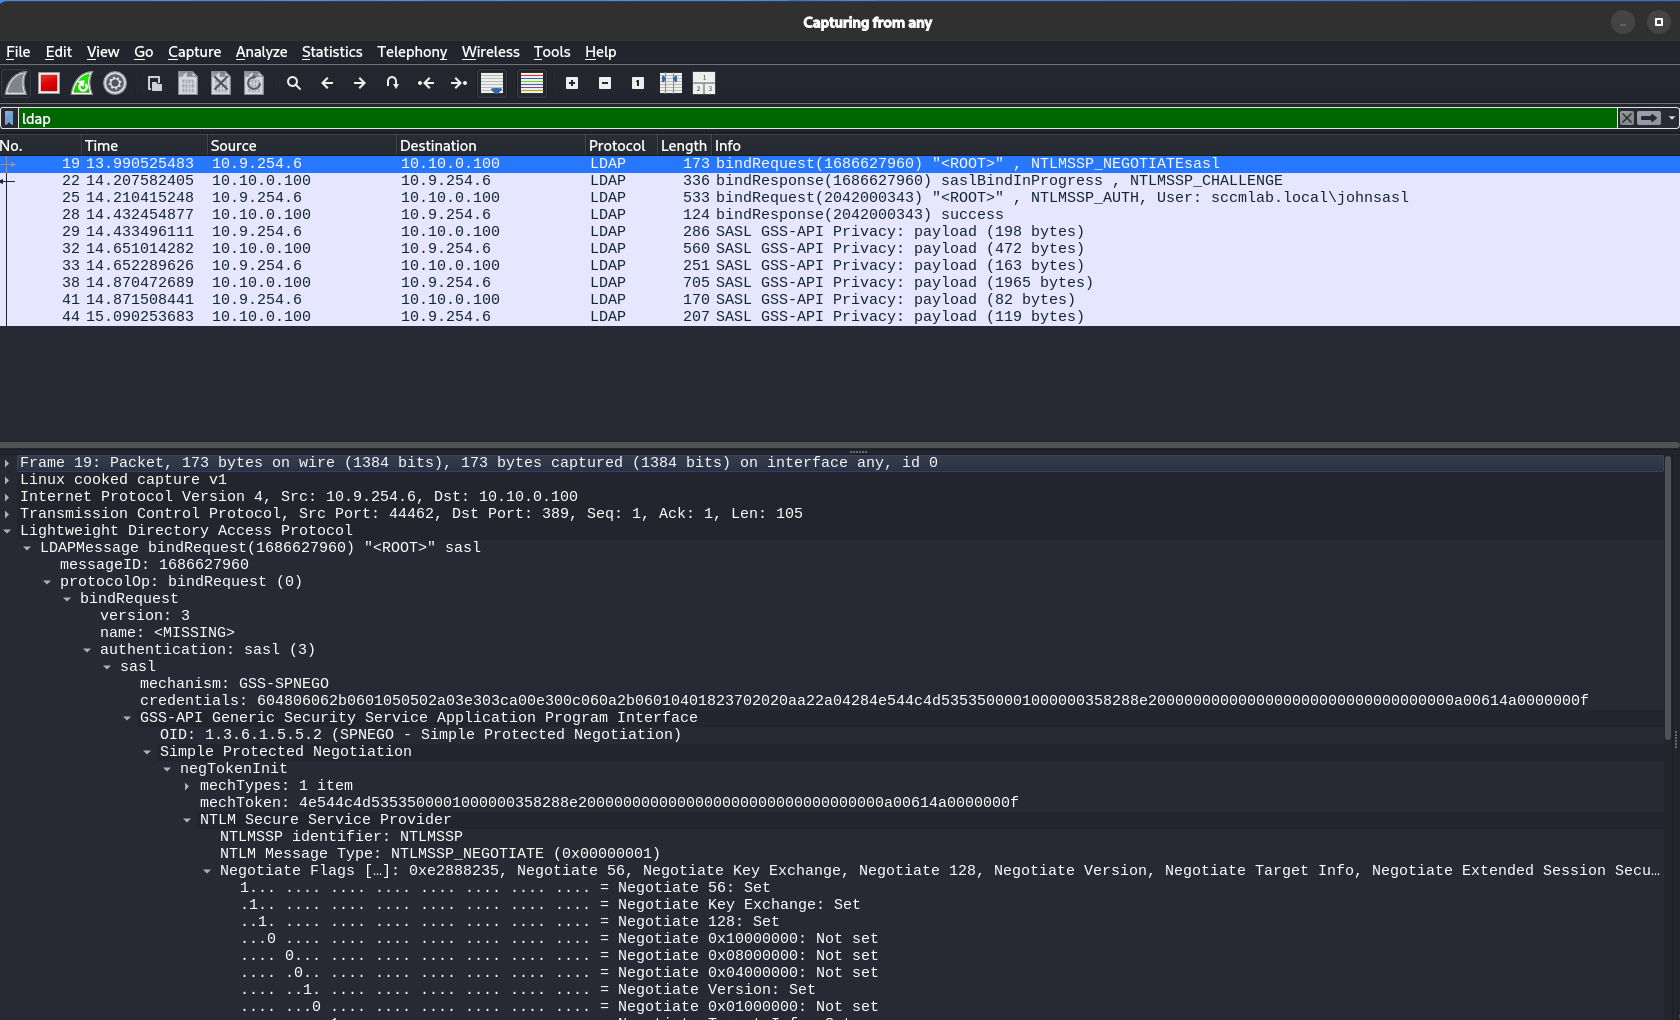
Task: Toggle packet colorization rules
Action: click(532, 83)
